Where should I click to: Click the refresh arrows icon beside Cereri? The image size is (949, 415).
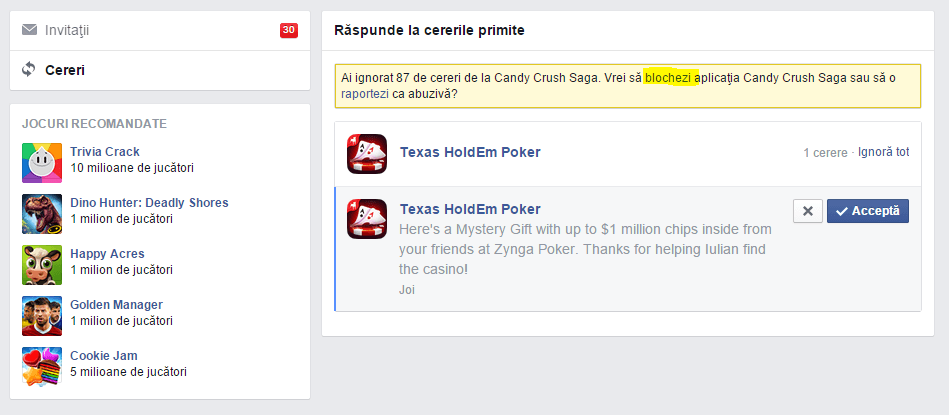click(x=29, y=70)
